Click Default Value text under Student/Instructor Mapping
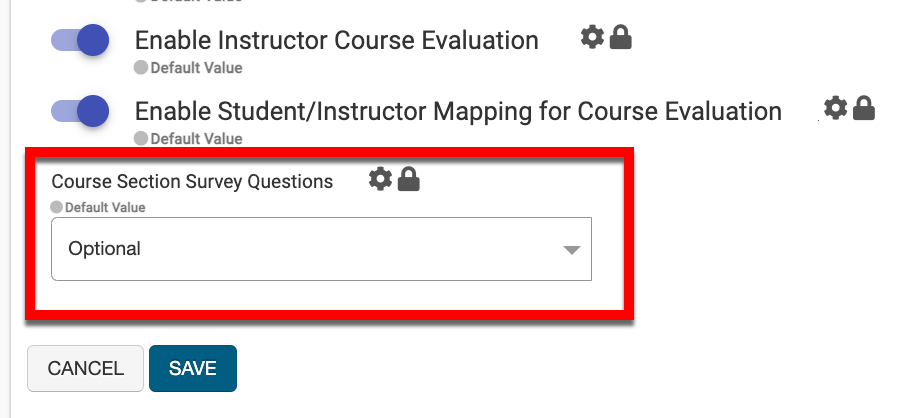The height and width of the screenshot is (418, 922). [x=196, y=138]
